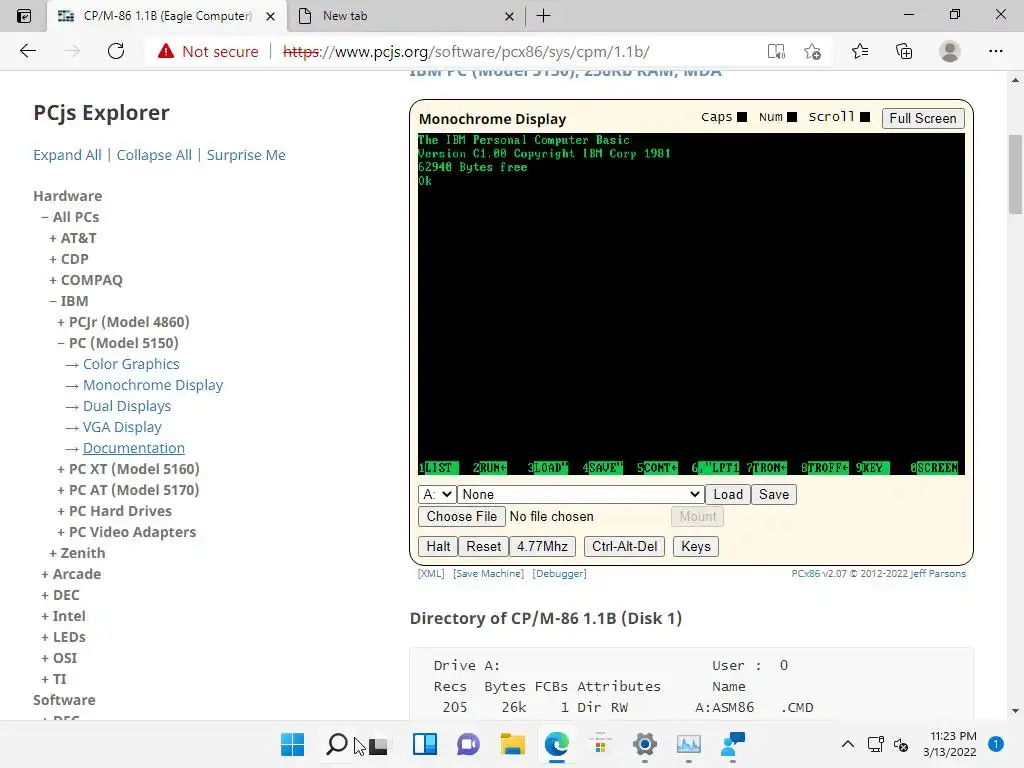Image resolution: width=1024 pixels, height=768 pixels.
Task: Expand the COMPAQ tree node
Action: click(86, 280)
